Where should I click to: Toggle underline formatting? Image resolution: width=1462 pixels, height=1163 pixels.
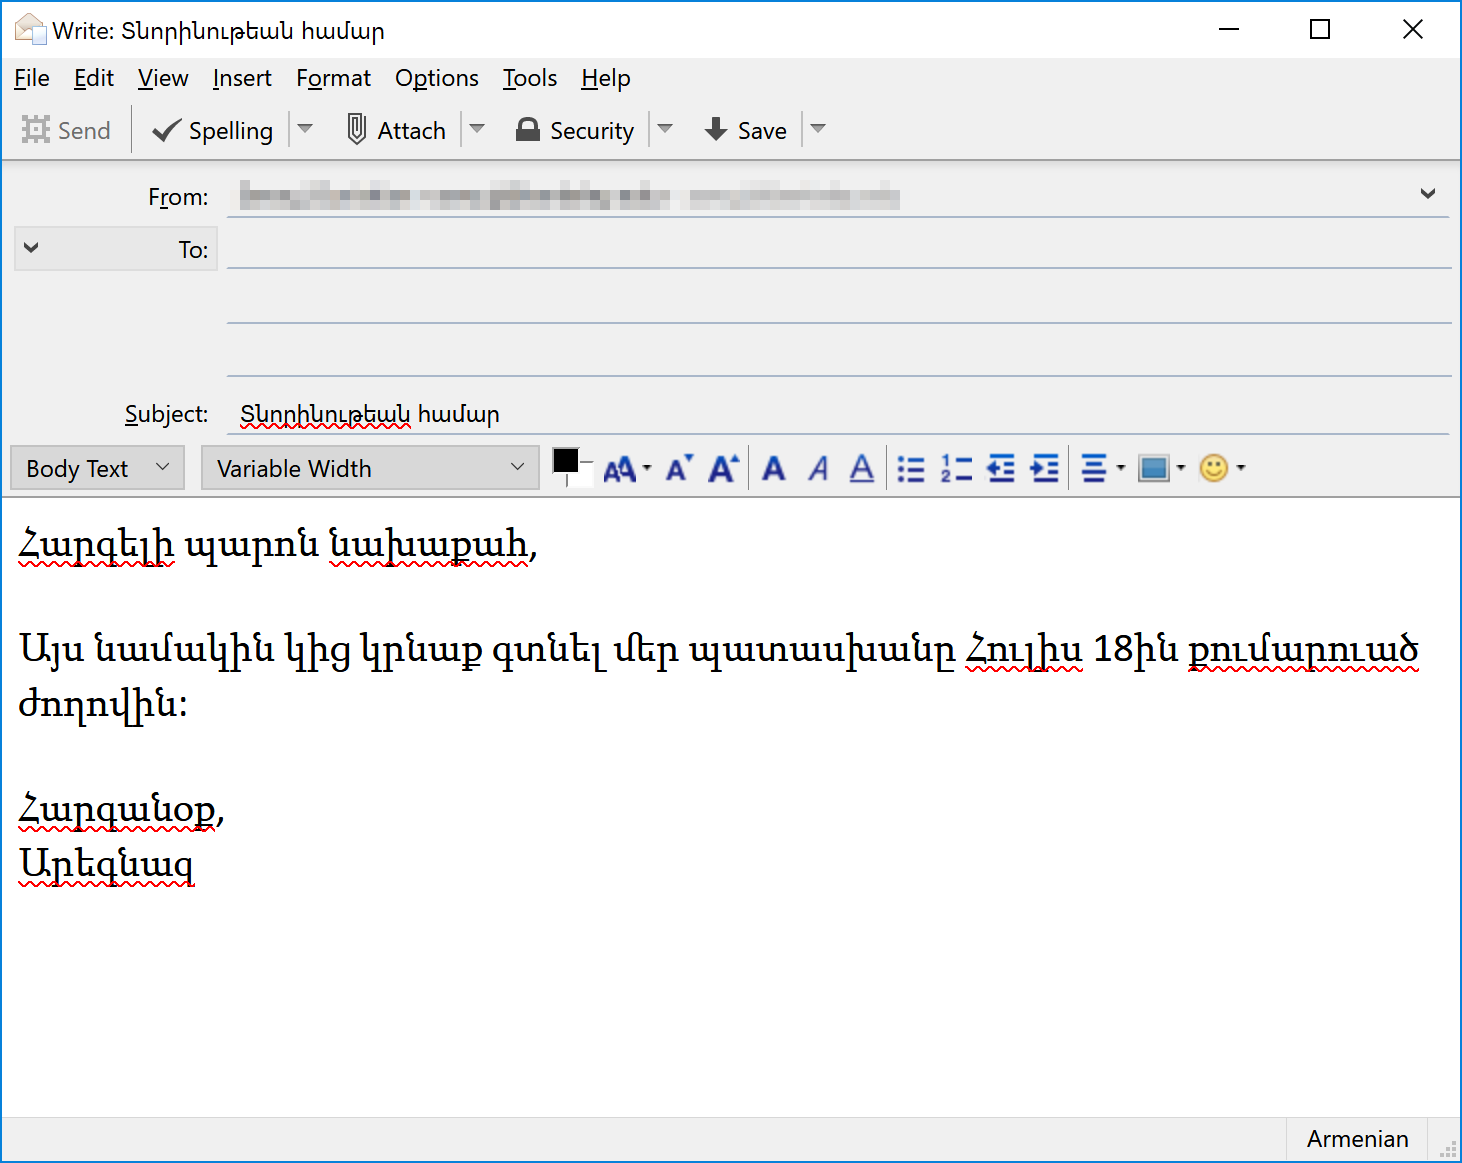[861, 468]
